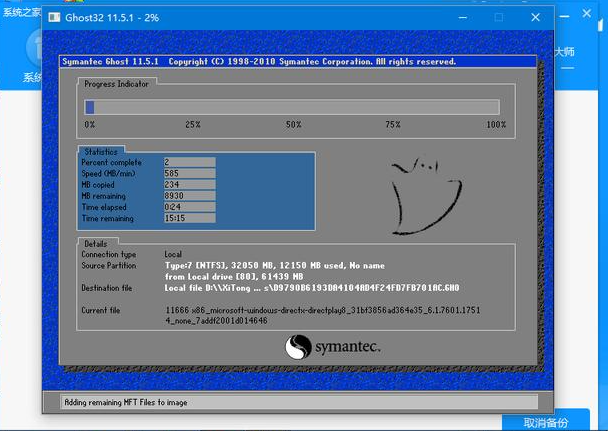Click the Ghost32 title bar app icon
The width and height of the screenshot is (608, 431).
tap(54, 18)
